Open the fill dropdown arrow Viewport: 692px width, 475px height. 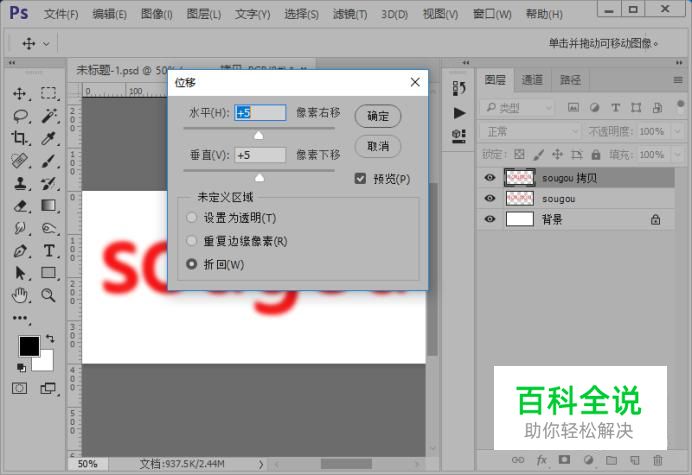677,155
